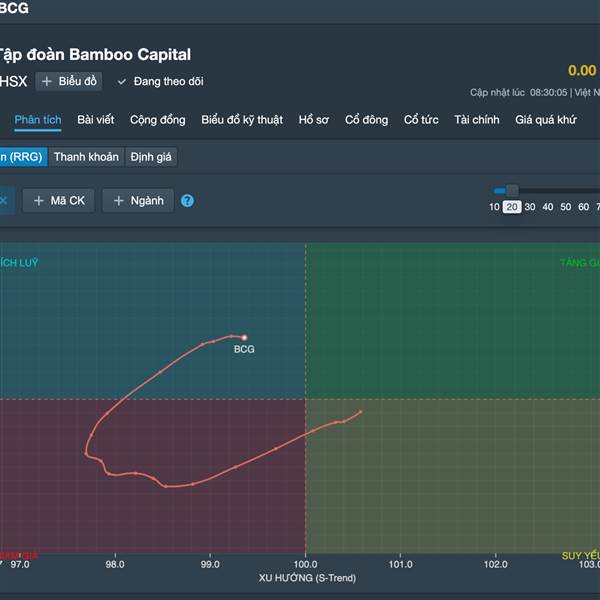Click the 98.0 axis tick label

point(115,564)
